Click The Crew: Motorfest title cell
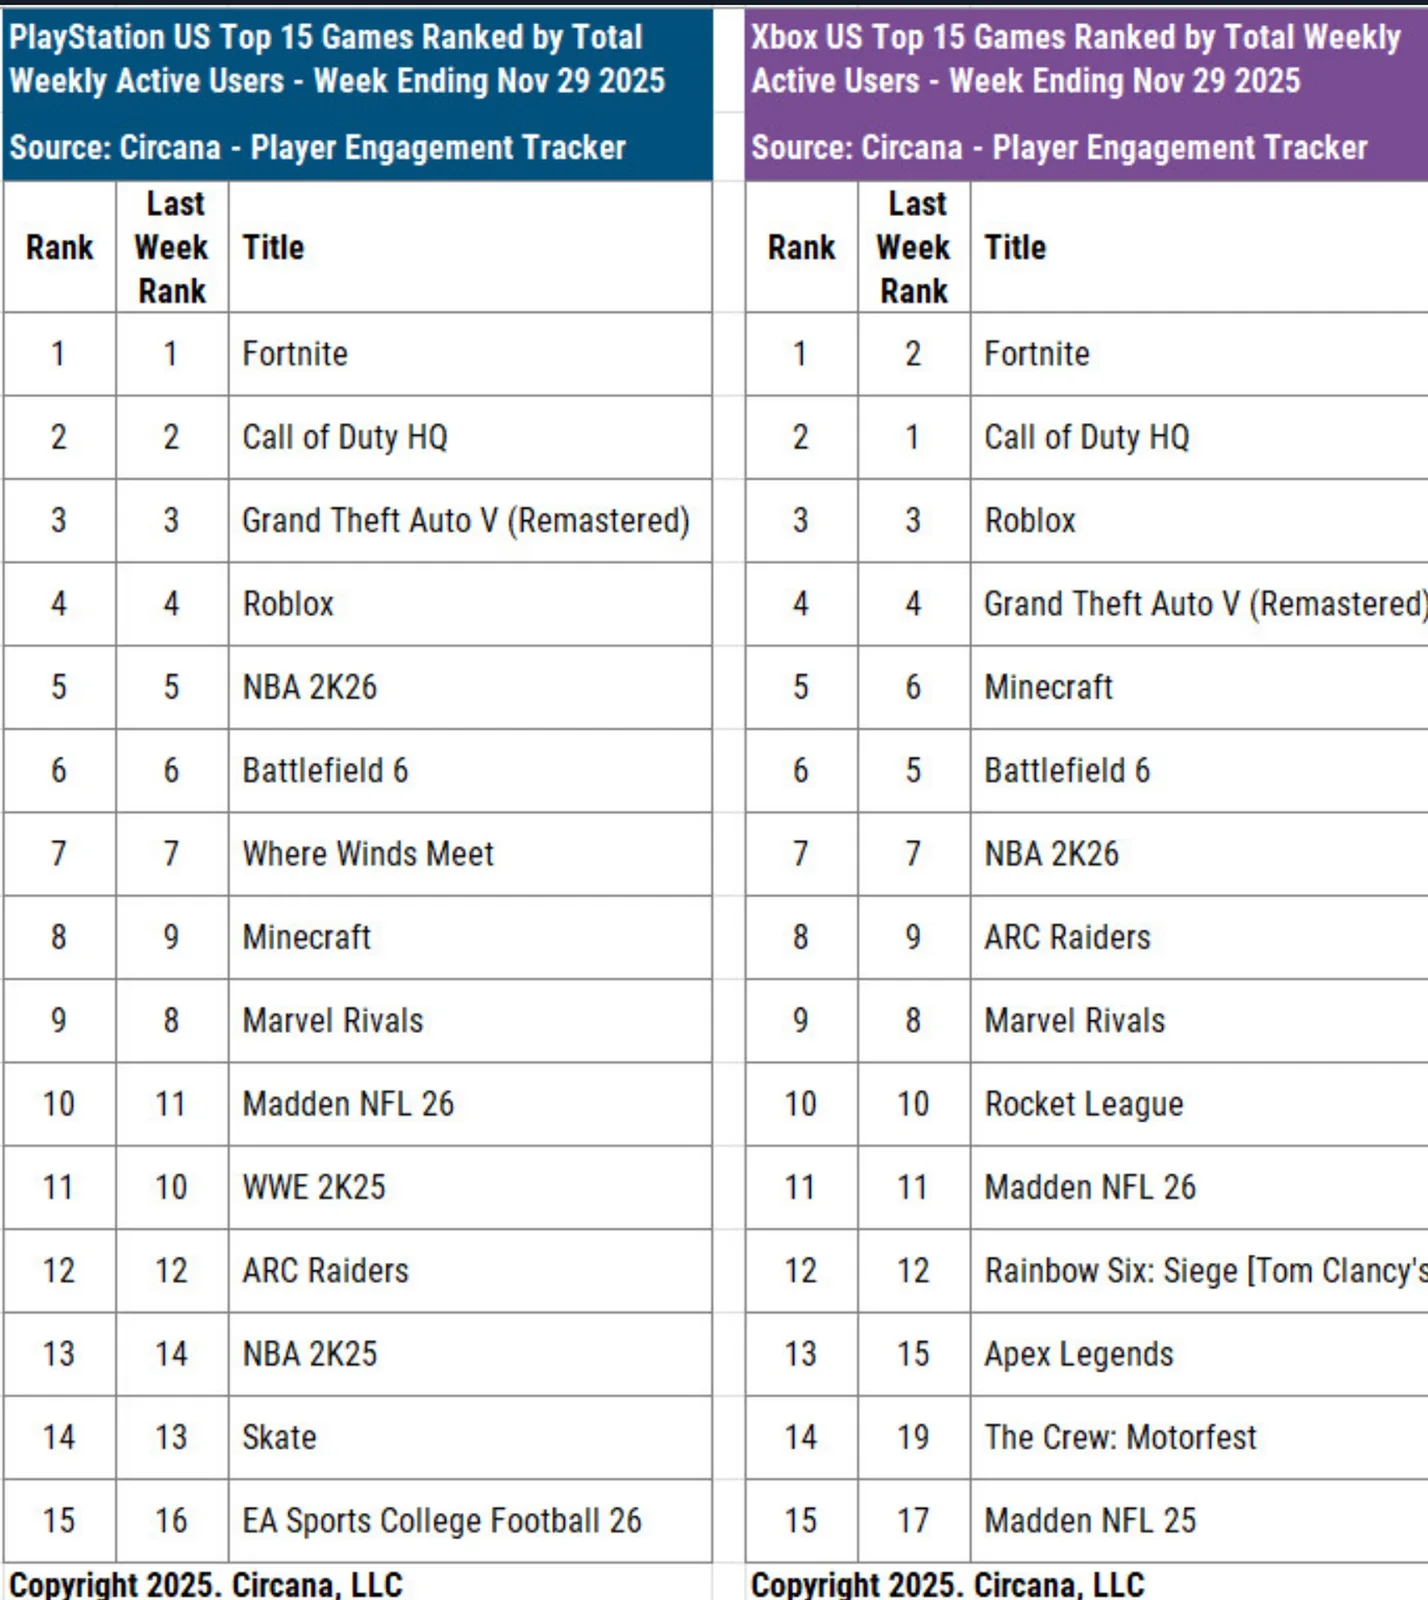The image size is (1428, 1600). 1120,1437
